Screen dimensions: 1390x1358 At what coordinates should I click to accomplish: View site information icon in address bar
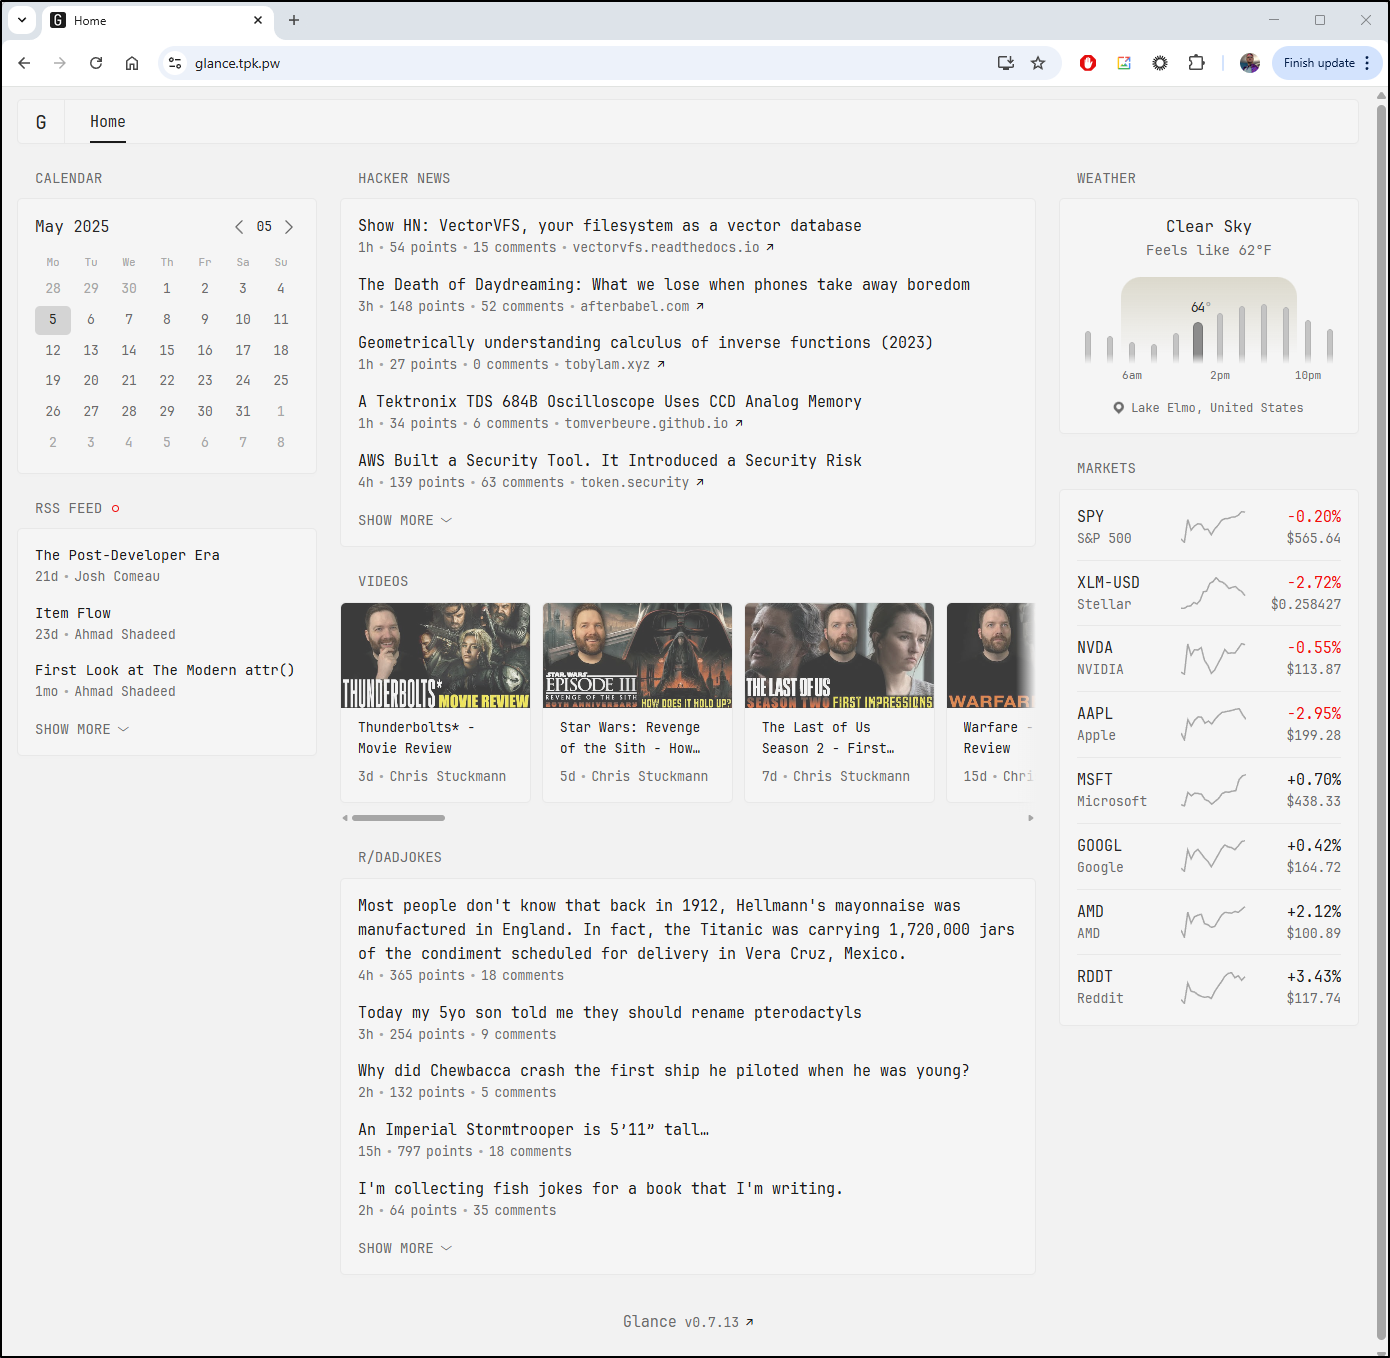[175, 63]
